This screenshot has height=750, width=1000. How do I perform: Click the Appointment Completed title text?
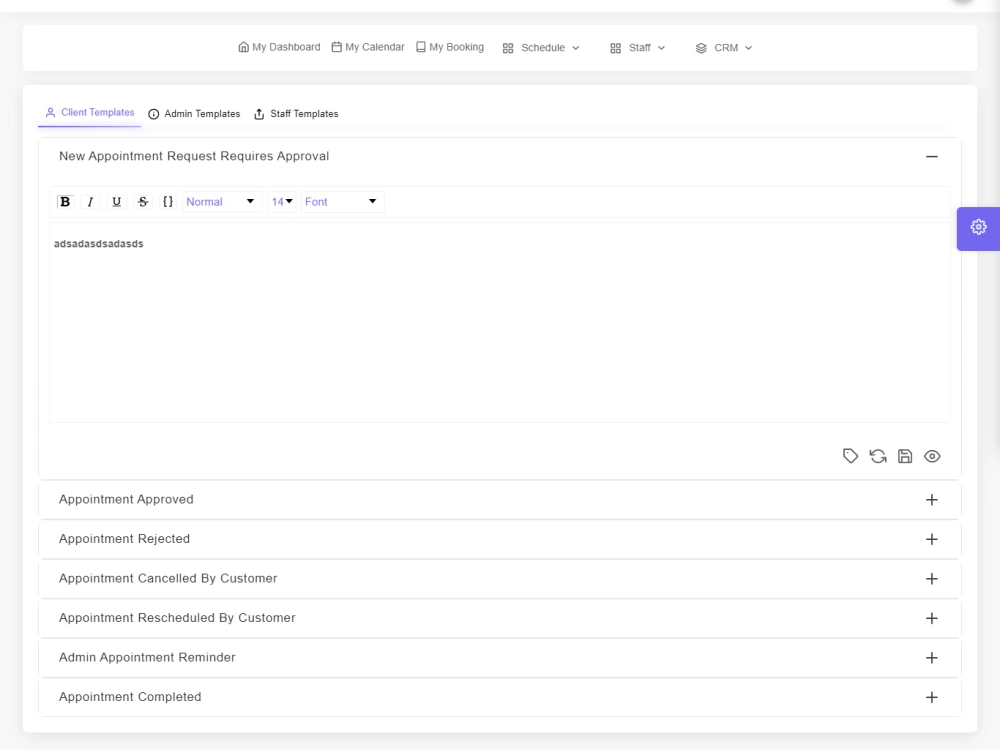[130, 697]
